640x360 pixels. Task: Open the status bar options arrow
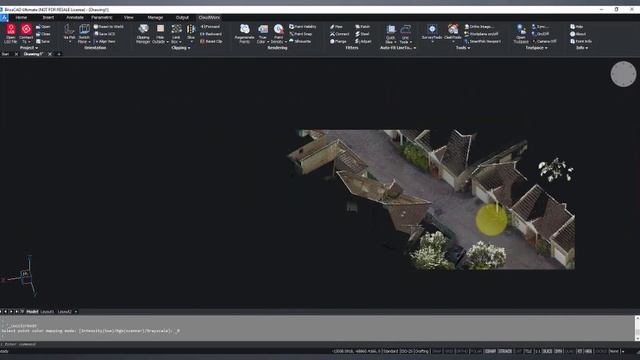click(623, 351)
